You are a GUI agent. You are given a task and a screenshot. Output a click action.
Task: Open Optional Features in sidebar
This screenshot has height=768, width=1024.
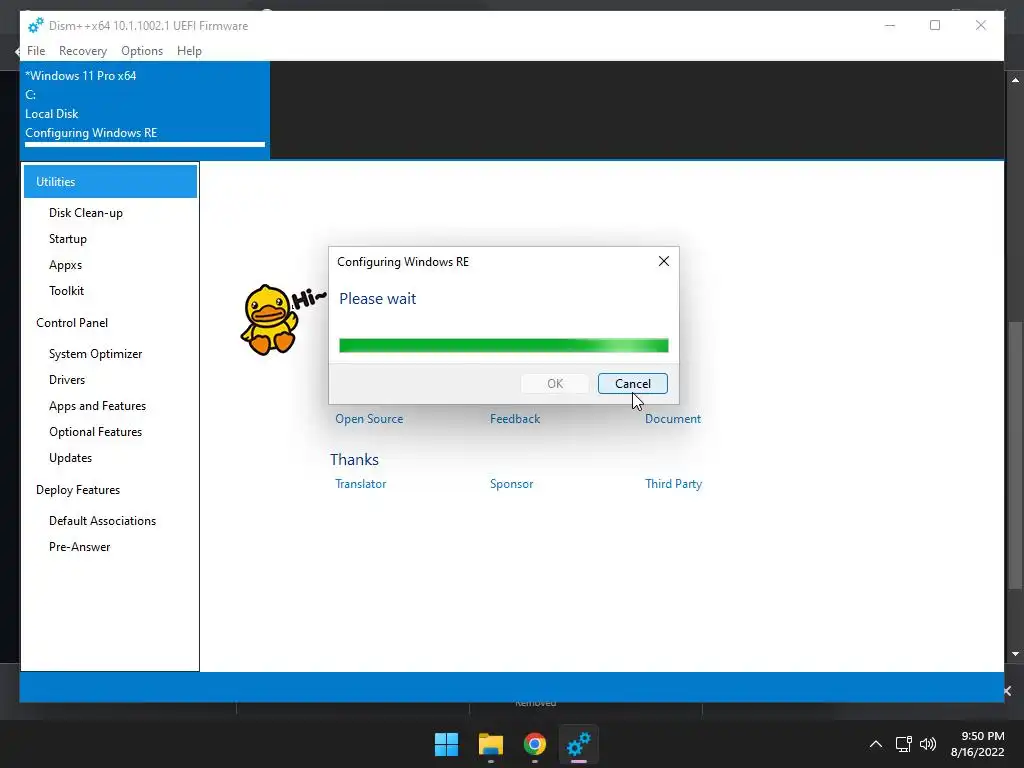coord(95,432)
